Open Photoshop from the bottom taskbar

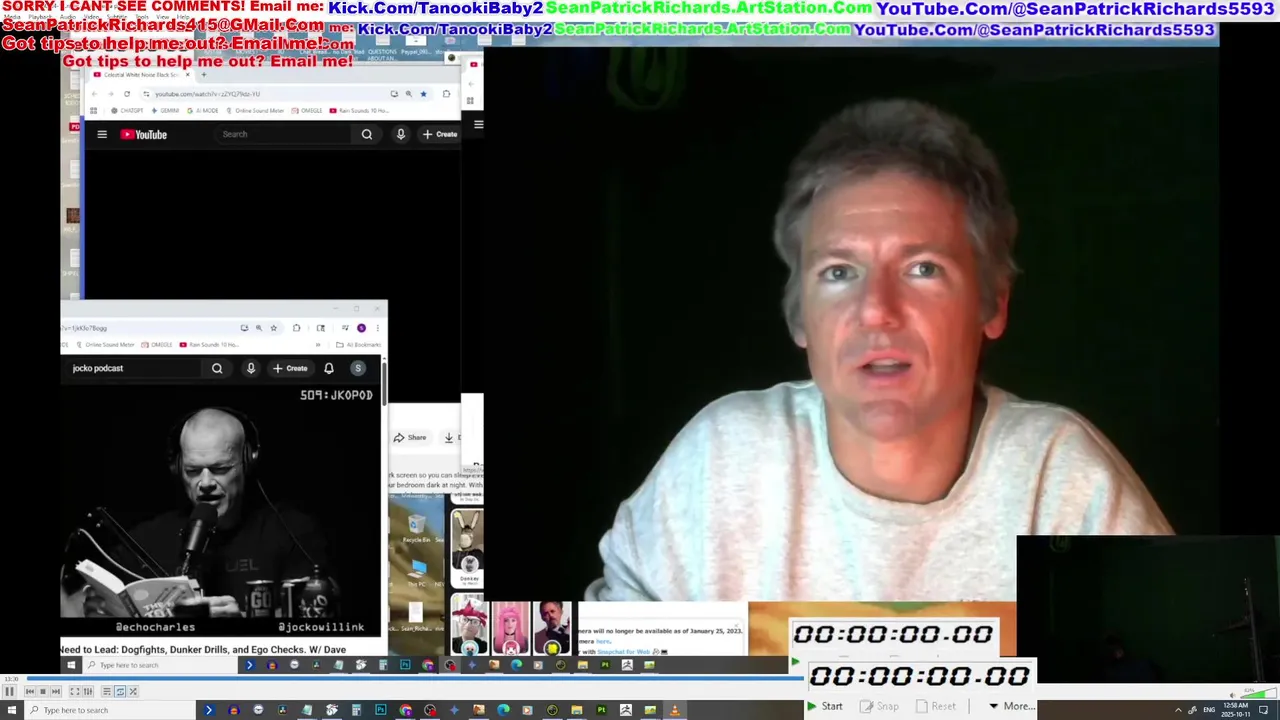pos(381,710)
